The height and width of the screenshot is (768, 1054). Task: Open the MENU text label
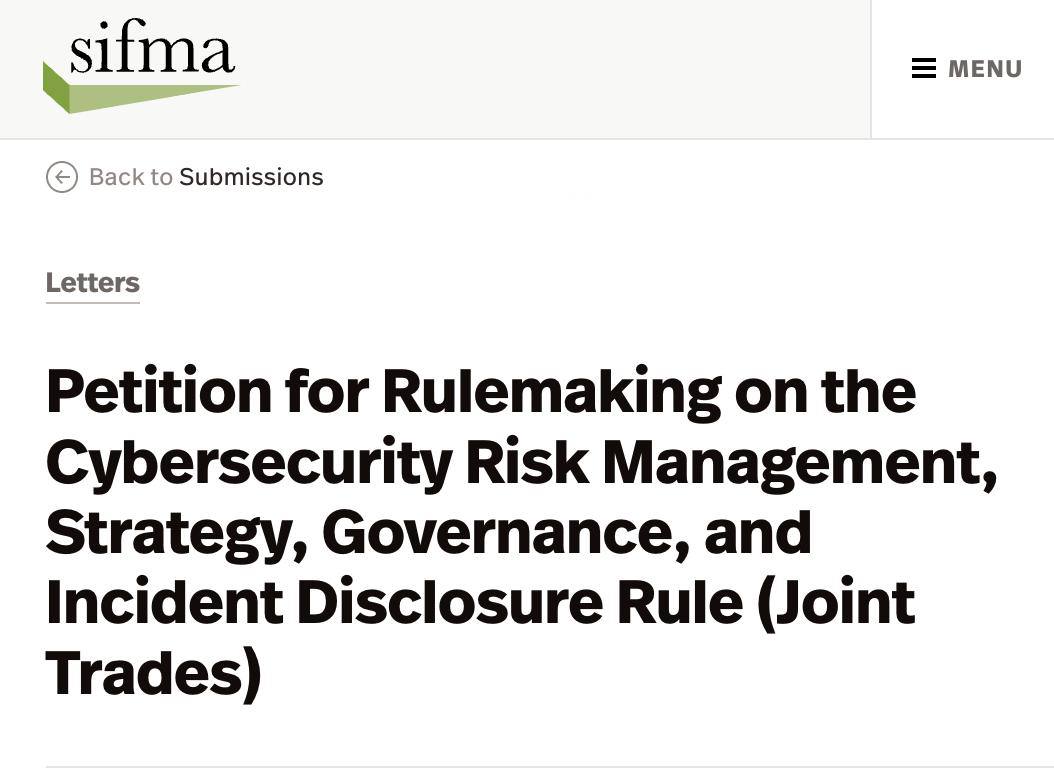(x=985, y=69)
